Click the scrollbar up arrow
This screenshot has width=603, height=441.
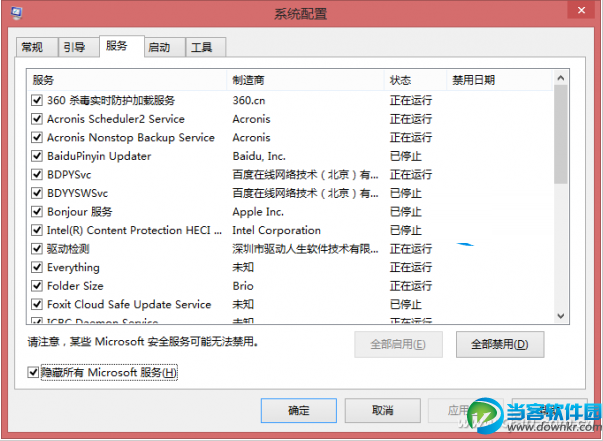[x=561, y=78]
